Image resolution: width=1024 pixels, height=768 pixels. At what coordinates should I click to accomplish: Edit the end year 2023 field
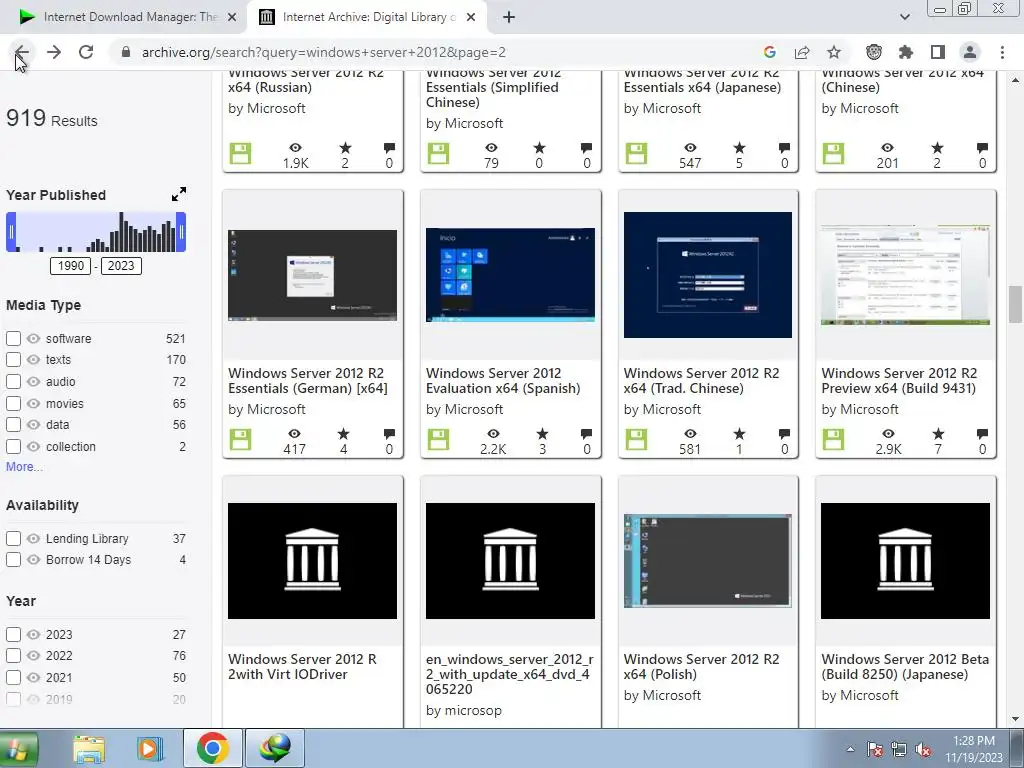pos(121,266)
